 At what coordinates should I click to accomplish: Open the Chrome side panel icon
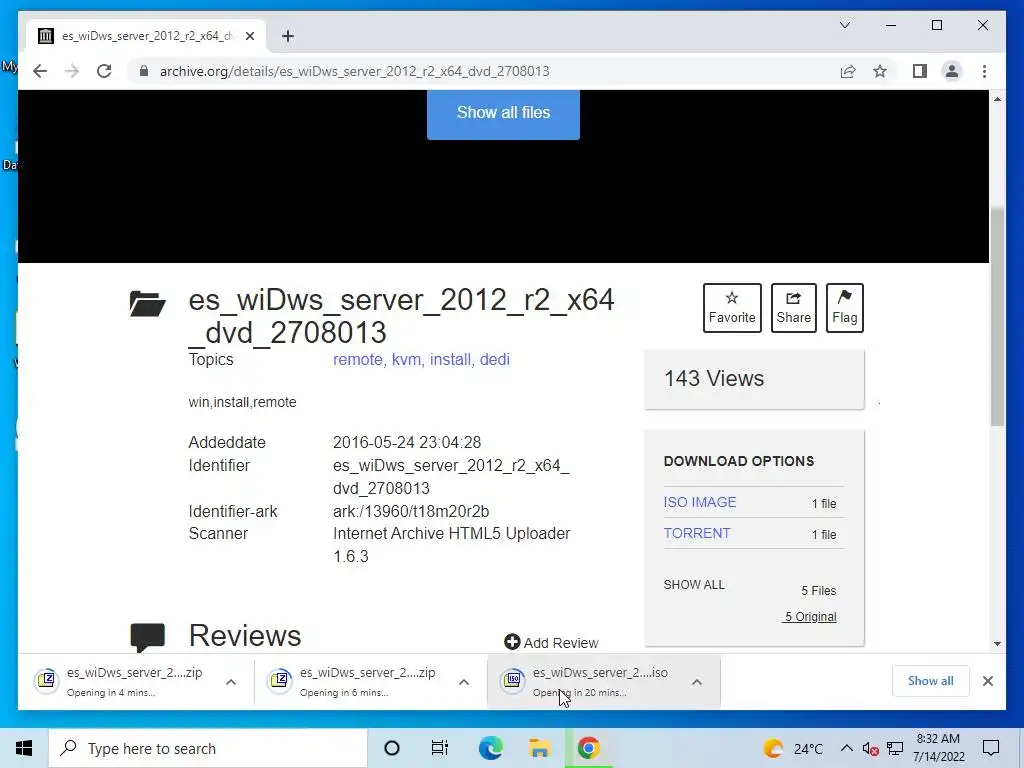point(920,71)
